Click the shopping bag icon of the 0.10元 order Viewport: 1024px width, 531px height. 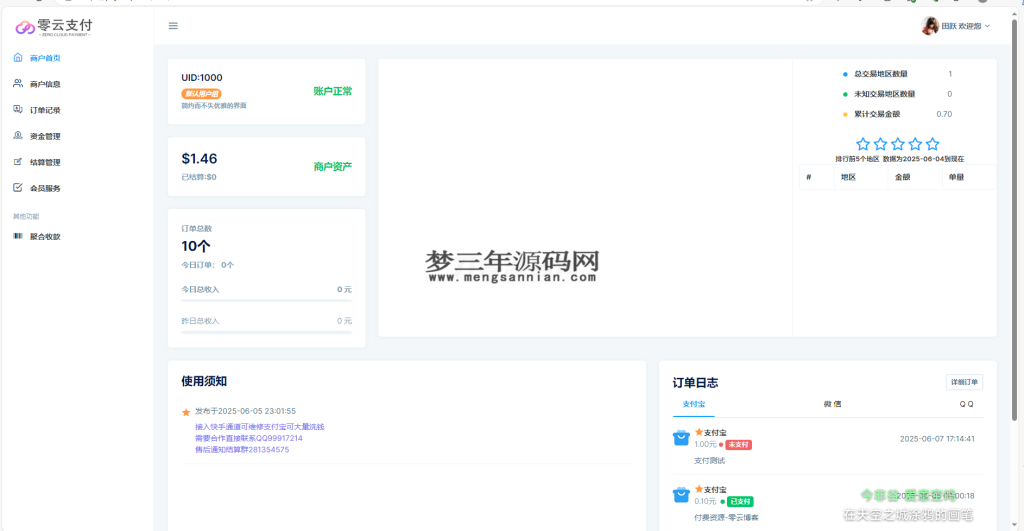coord(681,494)
